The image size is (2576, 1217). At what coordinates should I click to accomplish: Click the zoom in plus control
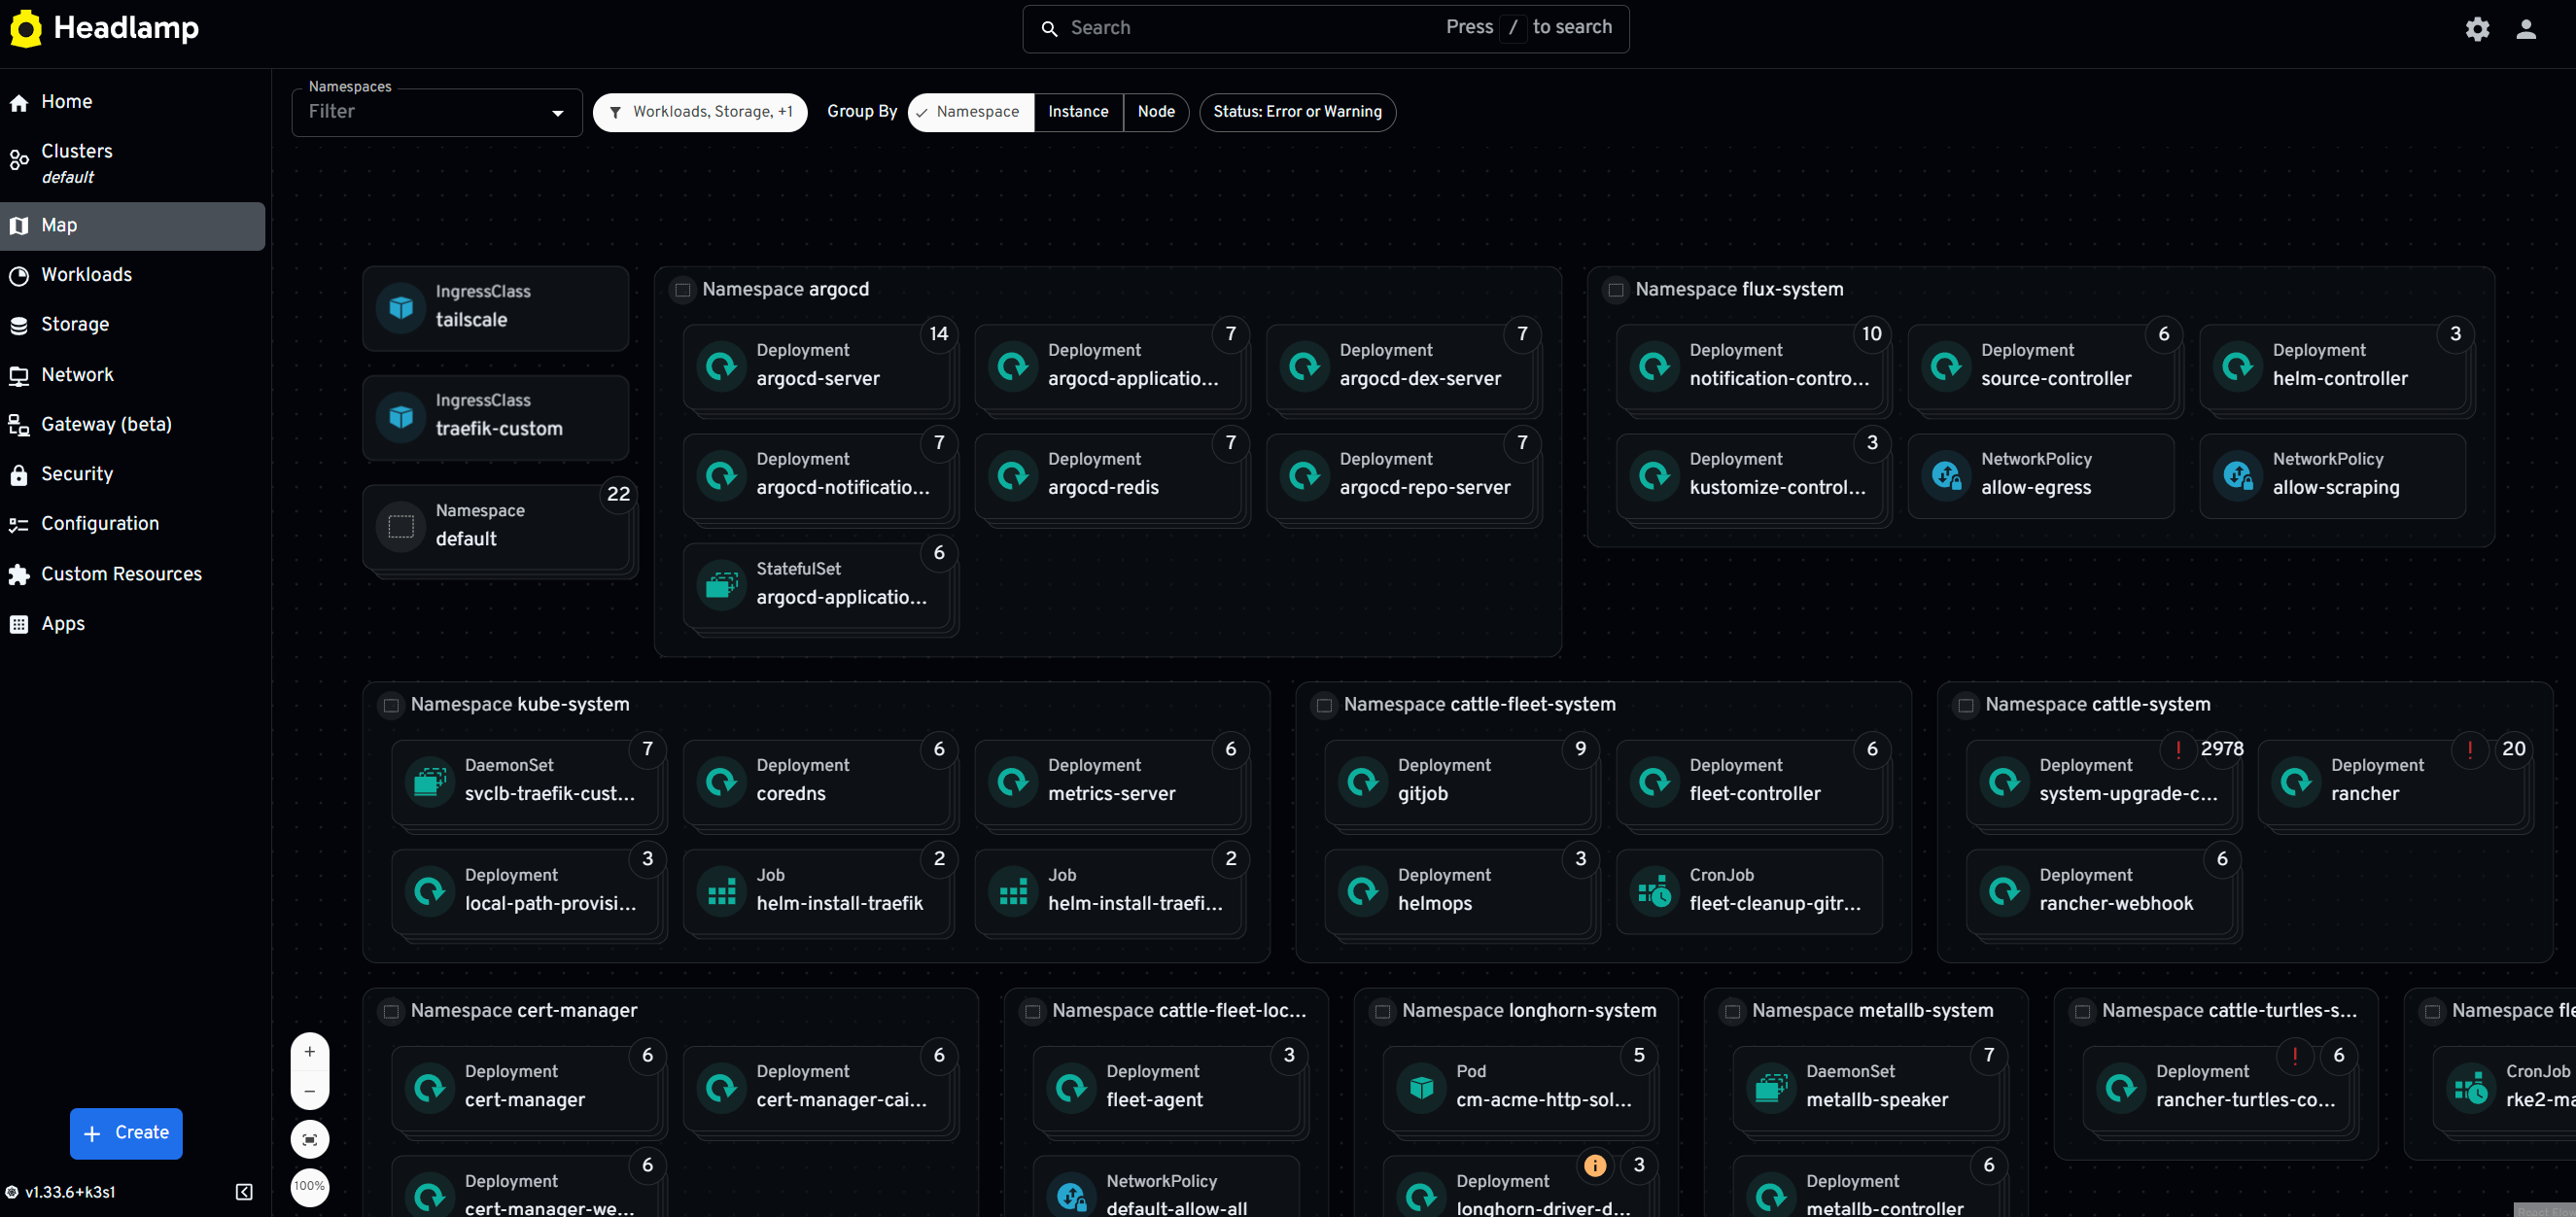[x=309, y=1051]
